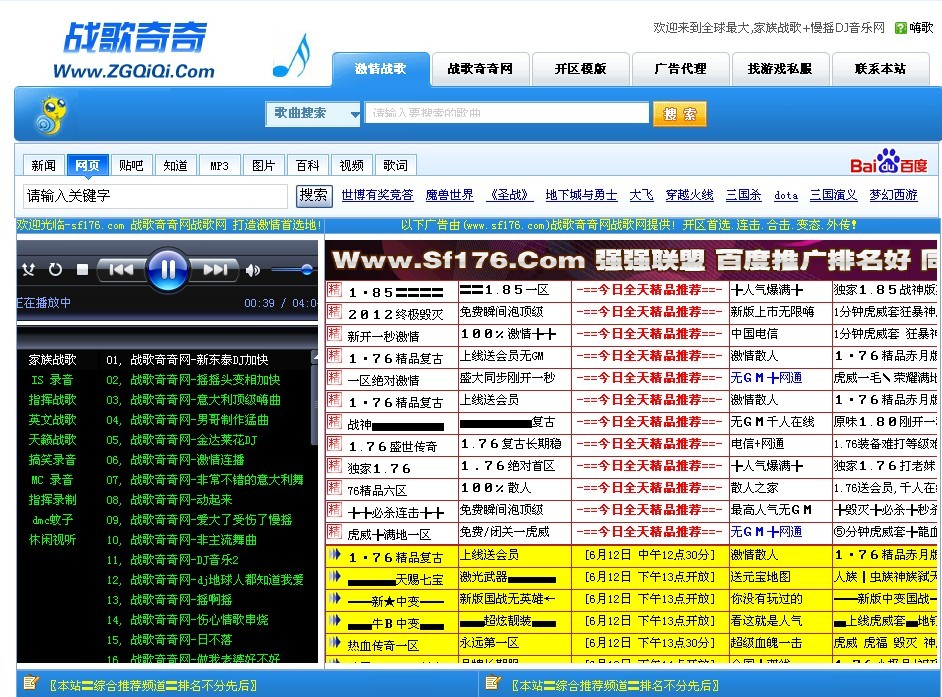
Task: Click the shuffle playback mode icon
Action: click(x=28, y=269)
